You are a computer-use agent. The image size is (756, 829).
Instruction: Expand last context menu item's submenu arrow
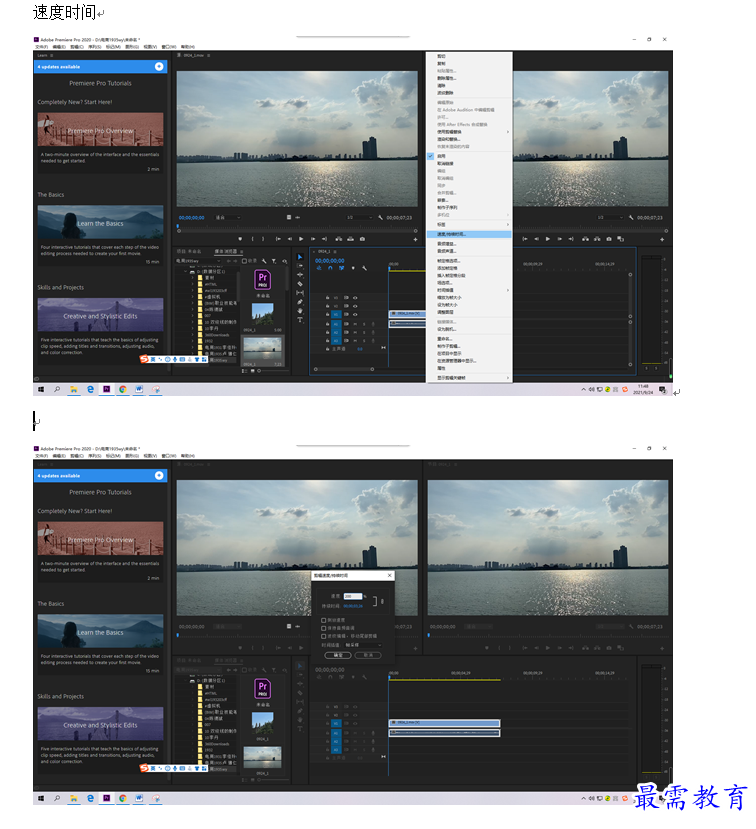(508, 377)
